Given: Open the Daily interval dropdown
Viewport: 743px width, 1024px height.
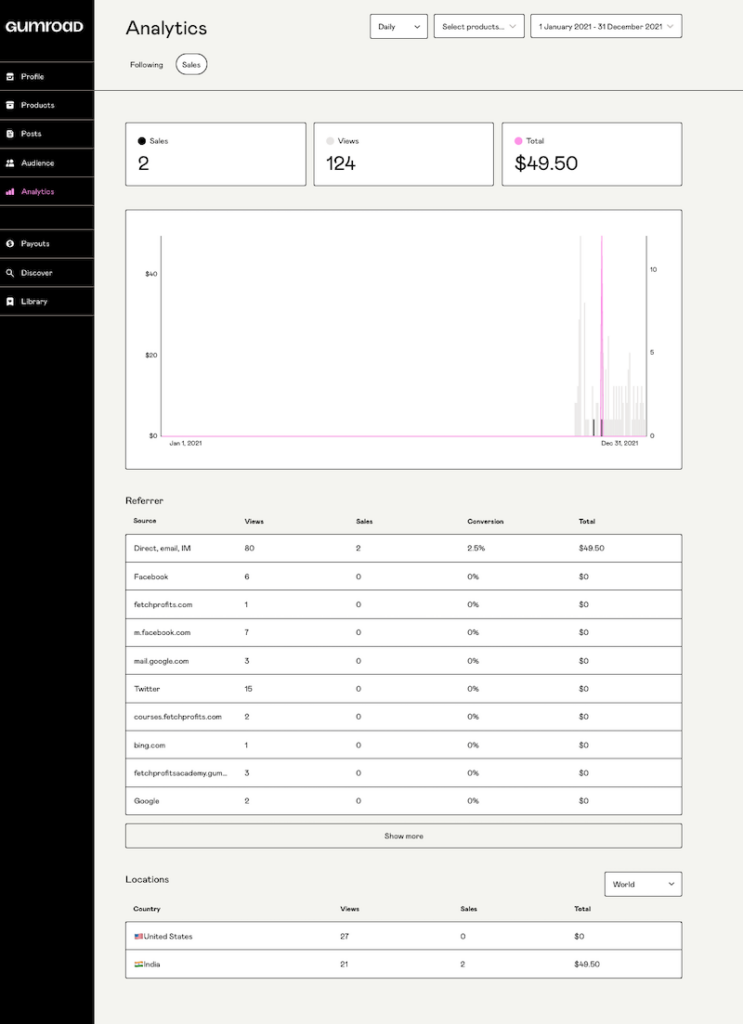Looking at the screenshot, I should pyautogui.click(x=399, y=27).
